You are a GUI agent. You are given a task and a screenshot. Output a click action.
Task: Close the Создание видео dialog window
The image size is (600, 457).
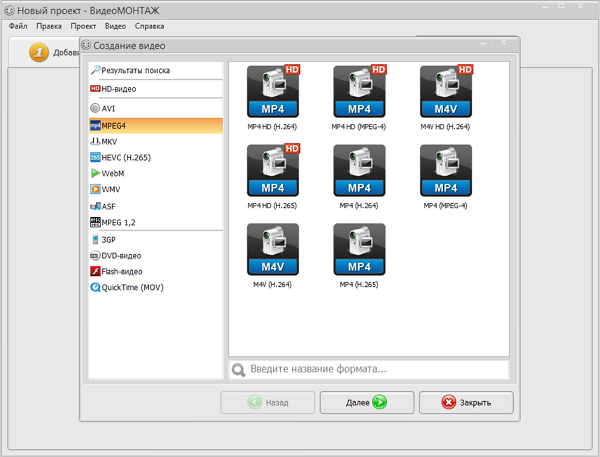tap(504, 42)
